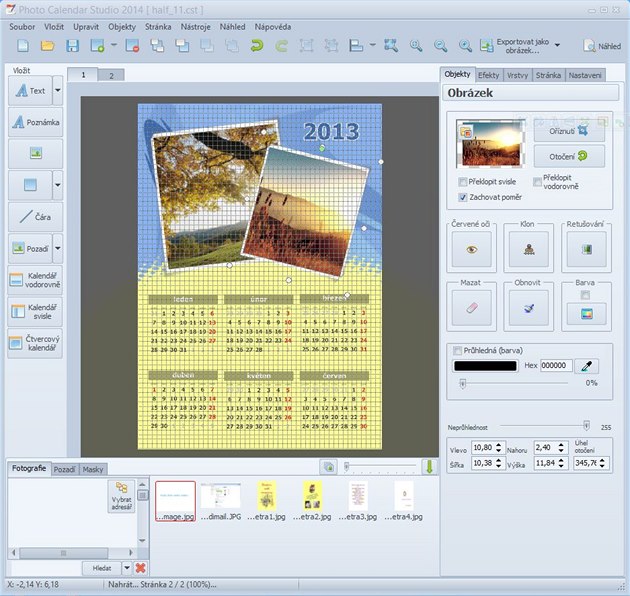Delete the page with red-minus icon
This screenshot has width=630, height=596.
tap(132, 46)
